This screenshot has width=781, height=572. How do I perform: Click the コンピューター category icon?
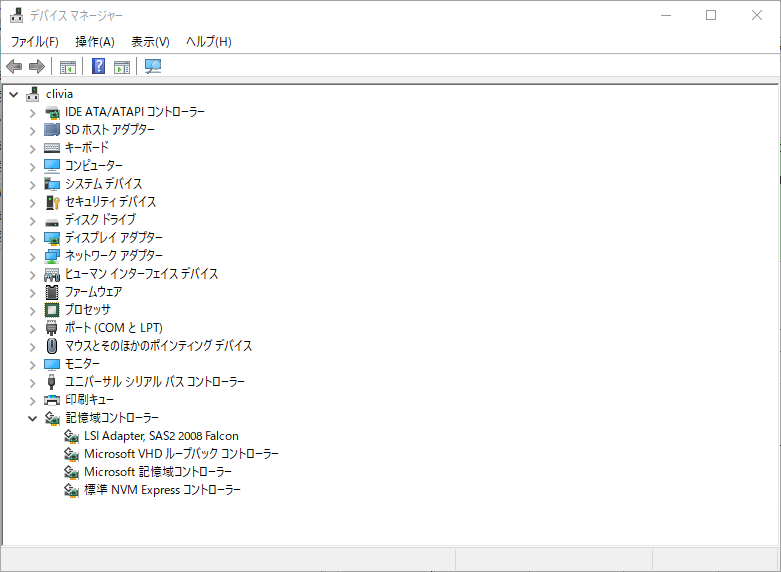(x=52, y=165)
